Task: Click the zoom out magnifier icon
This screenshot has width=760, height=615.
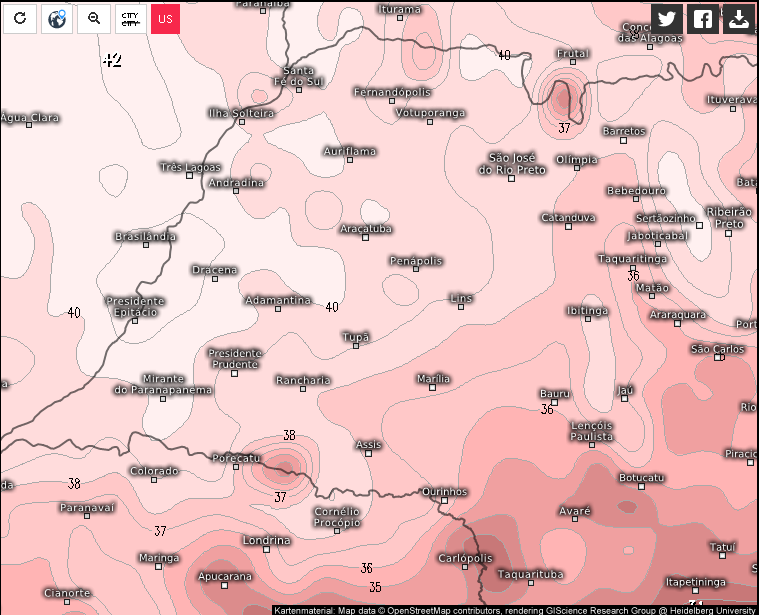Action: 94,18
